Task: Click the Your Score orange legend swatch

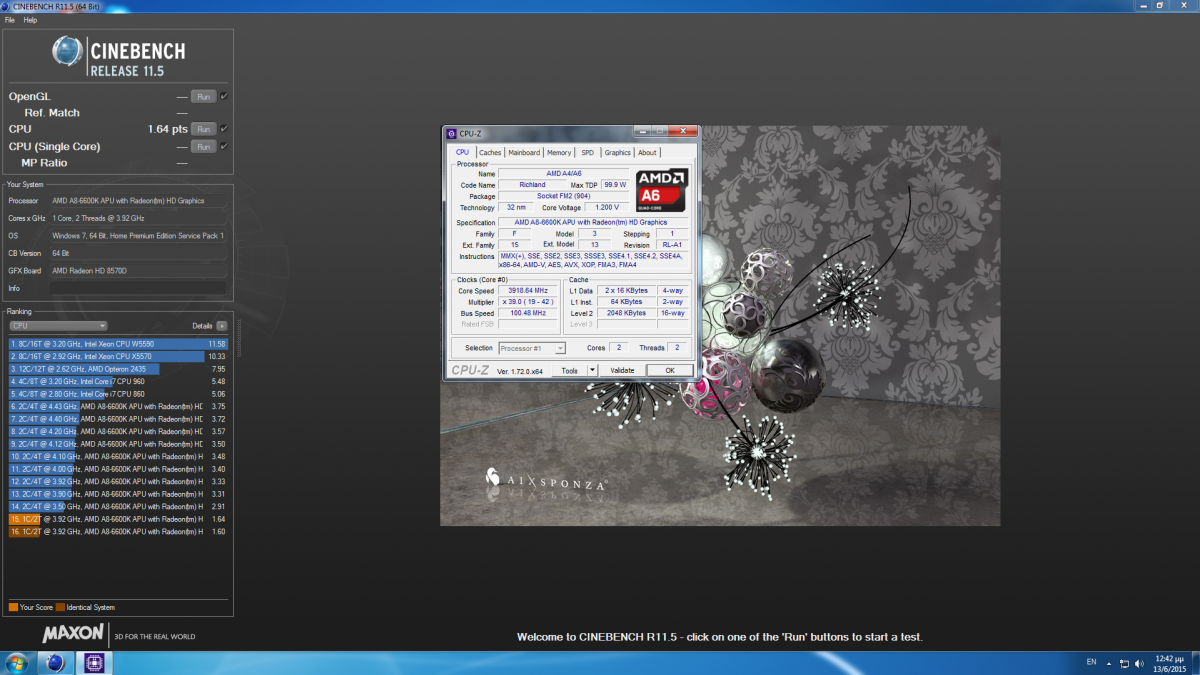Action: [x=12, y=607]
